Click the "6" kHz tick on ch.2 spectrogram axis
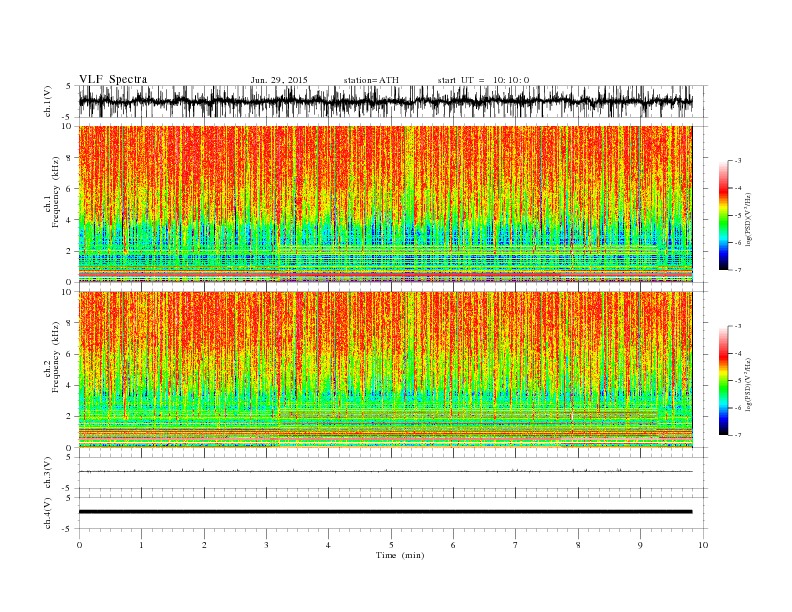 70,354
